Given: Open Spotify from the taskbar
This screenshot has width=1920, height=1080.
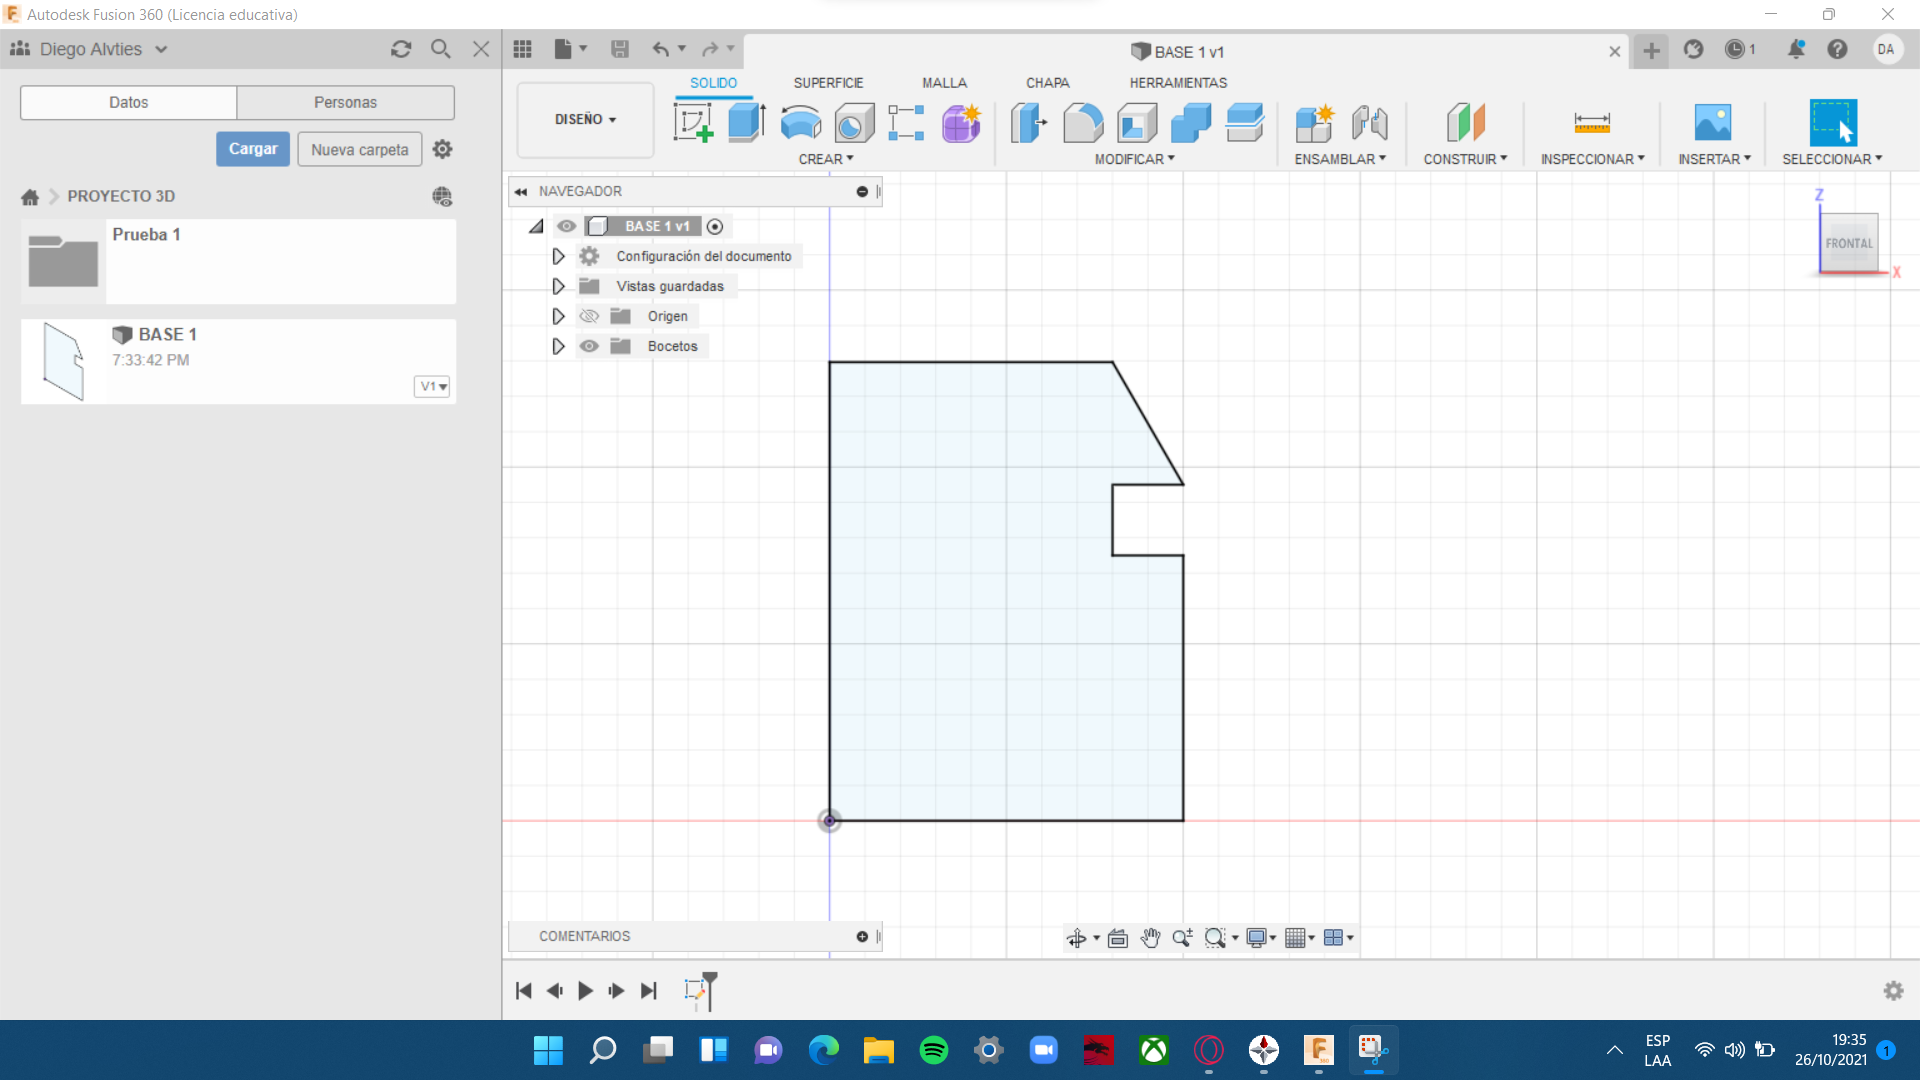Looking at the screenshot, I should [933, 1050].
